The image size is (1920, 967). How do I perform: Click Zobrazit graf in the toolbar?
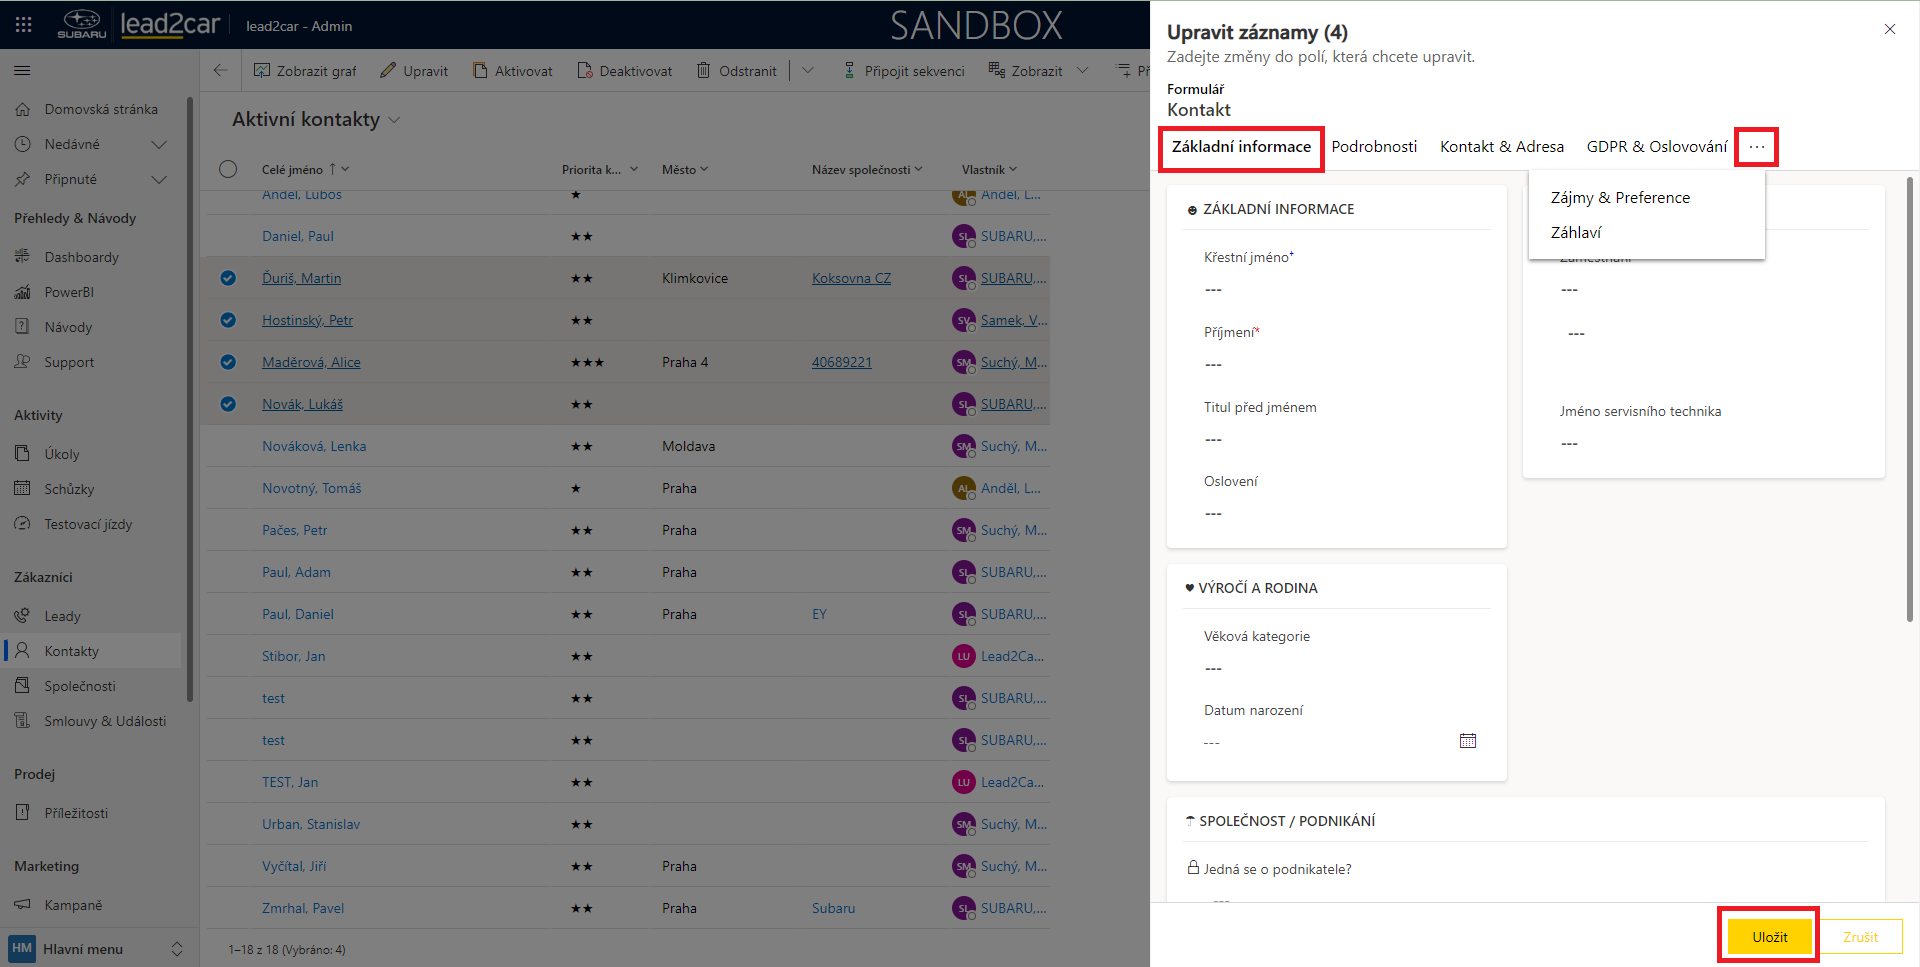click(x=305, y=71)
